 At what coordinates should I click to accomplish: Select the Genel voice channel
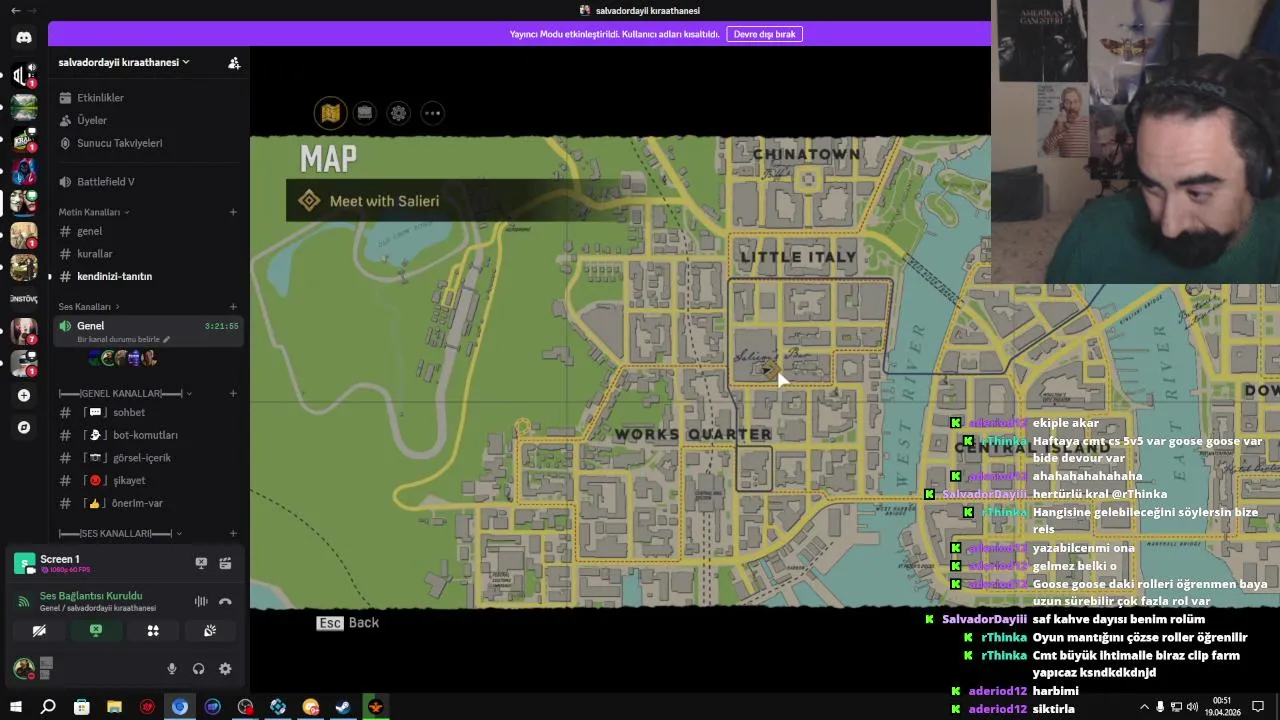coord(148,330)
